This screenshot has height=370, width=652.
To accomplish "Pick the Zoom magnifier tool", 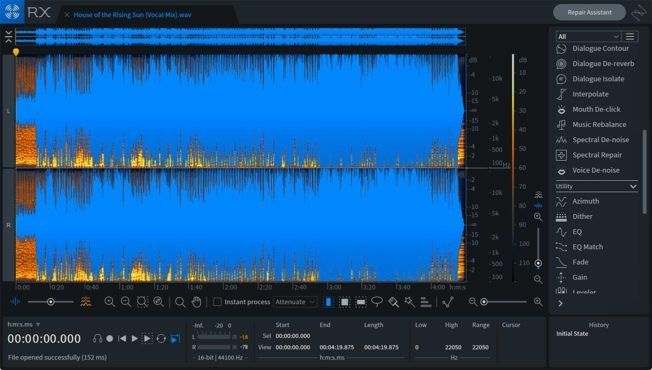I will click(180, 302).
